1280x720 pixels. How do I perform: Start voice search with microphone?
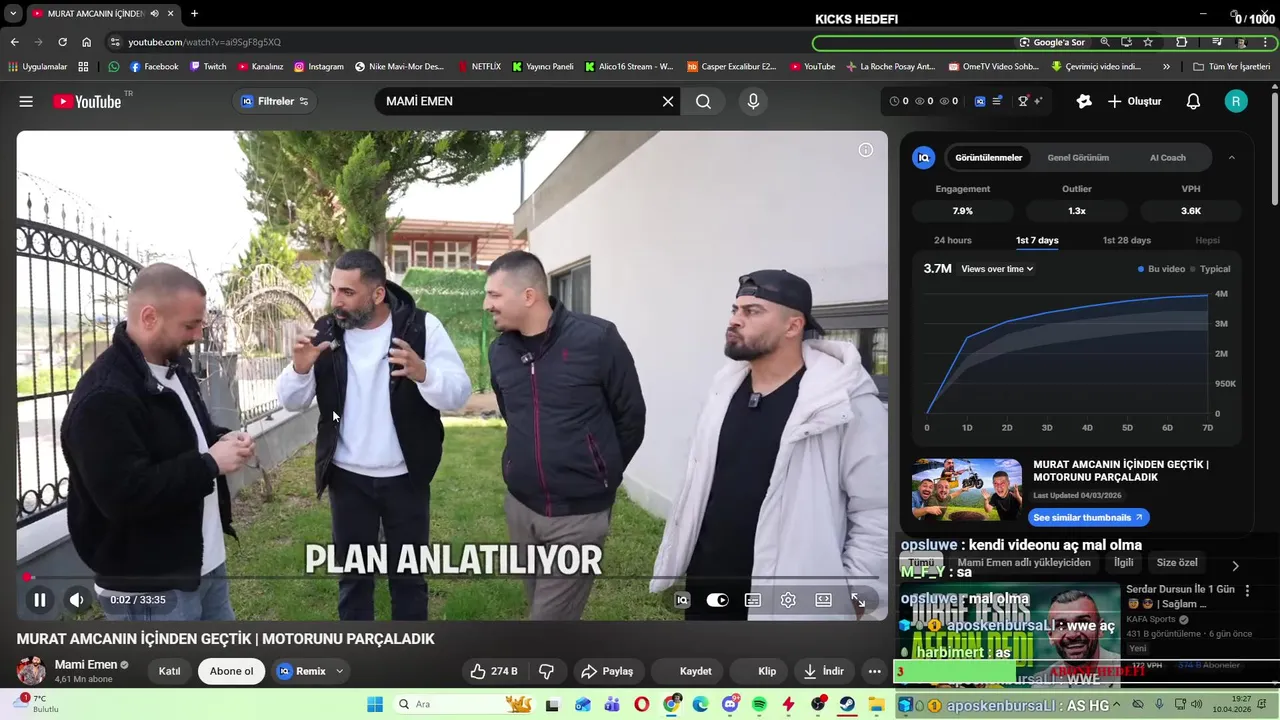pos(753,101)
